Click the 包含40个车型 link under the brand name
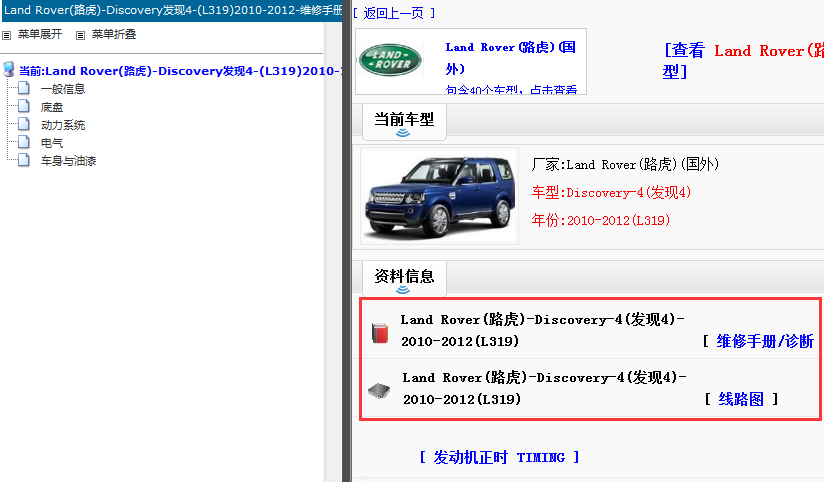Image resolution: width=824 pixels, height=482 pixels. pos(511,89)
